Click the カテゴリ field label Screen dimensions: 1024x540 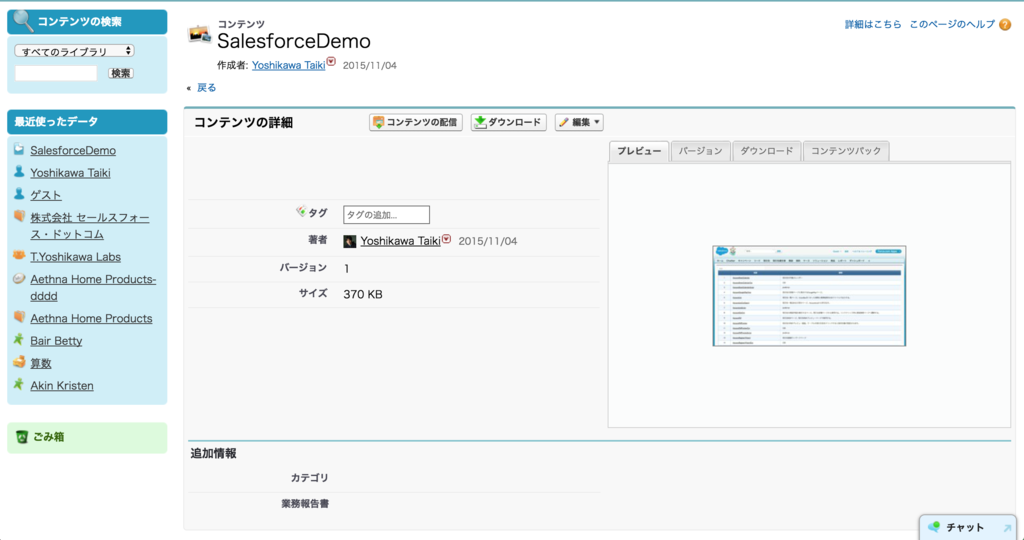[x=310, y=478]
